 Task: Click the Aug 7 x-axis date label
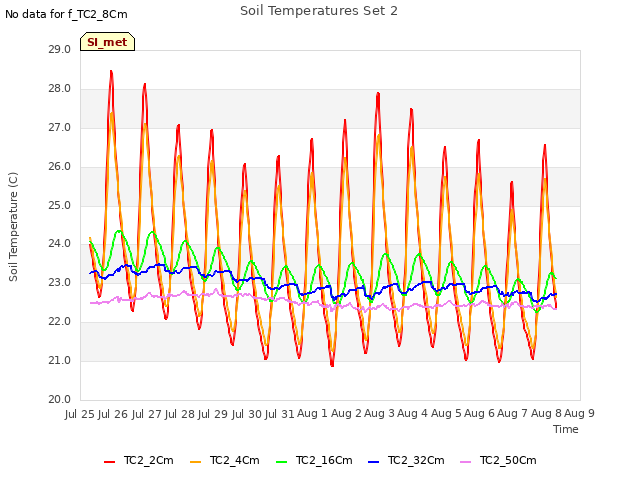pos(513,414)
